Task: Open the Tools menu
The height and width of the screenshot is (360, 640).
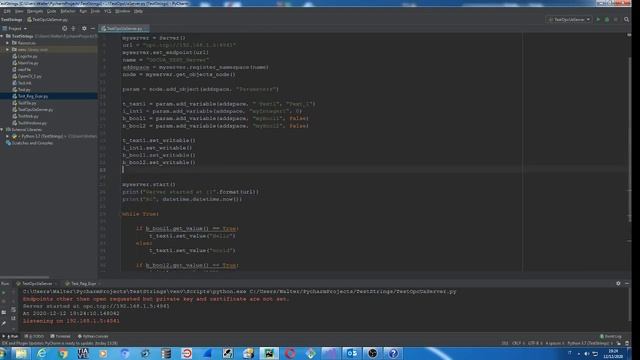Action: [x=95, y=11]
